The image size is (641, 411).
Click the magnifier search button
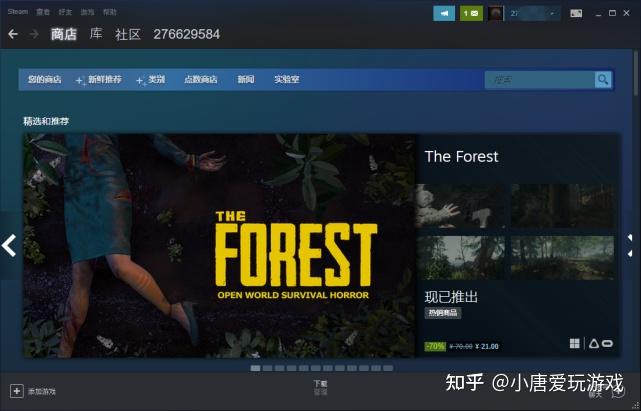pyautogui.click(x=603, y=79)
